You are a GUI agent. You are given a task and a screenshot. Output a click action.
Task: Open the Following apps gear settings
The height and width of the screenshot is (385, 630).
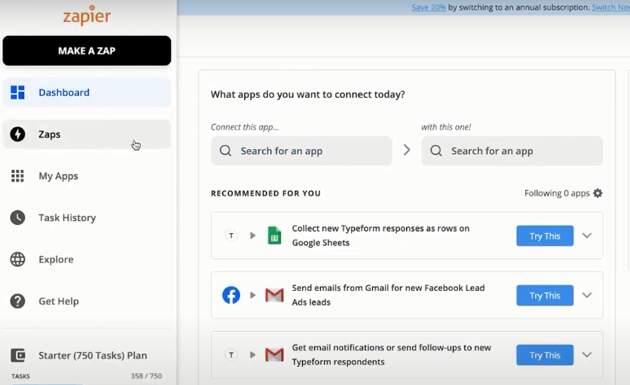[598, 193]
